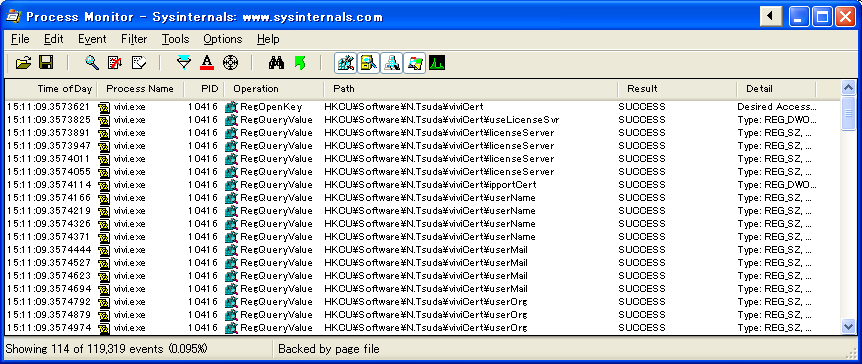
Task: Click the Path column header
Action: [470, 89]
